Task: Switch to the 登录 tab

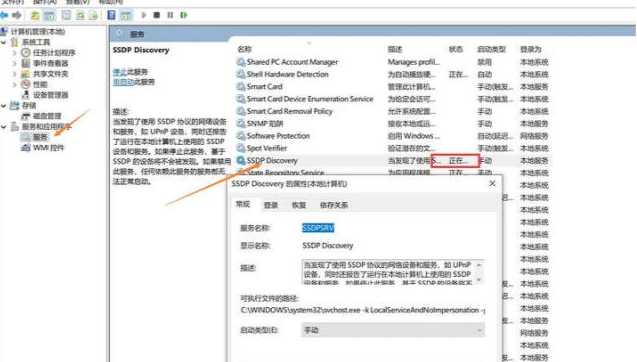Action: tap(271, 205)
